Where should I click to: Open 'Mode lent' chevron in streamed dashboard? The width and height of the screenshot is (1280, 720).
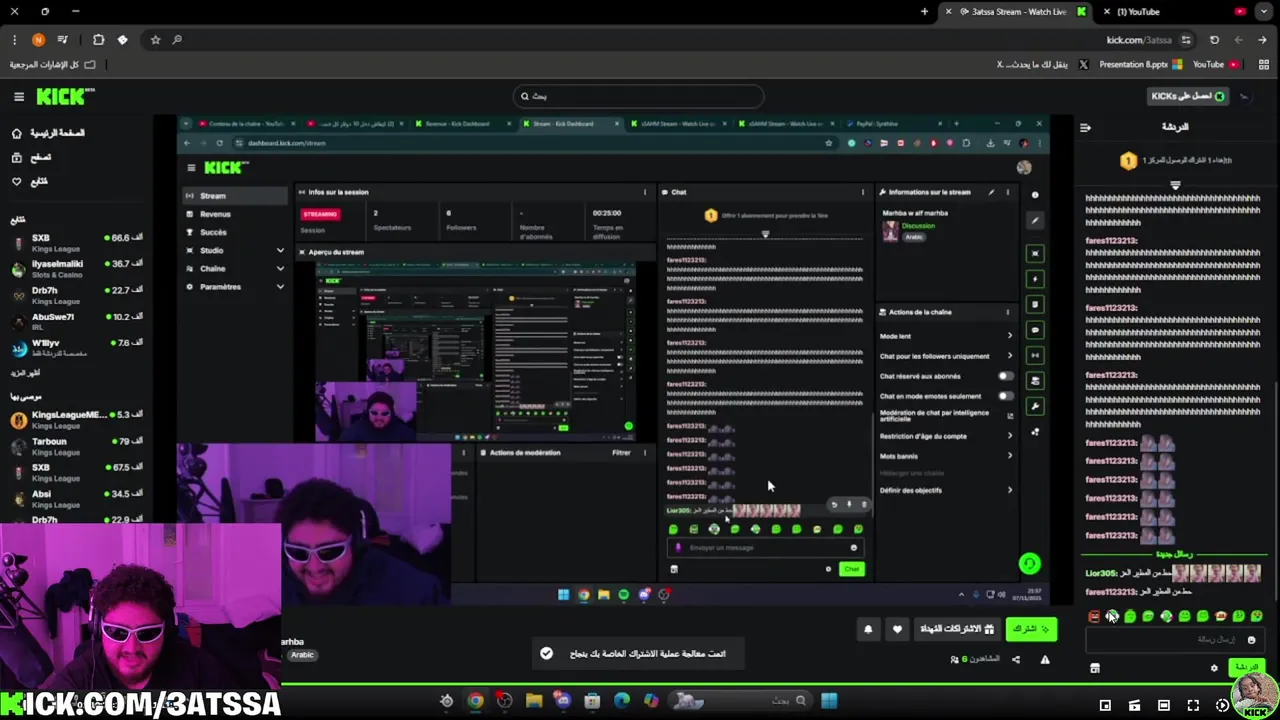(1009, 336)
